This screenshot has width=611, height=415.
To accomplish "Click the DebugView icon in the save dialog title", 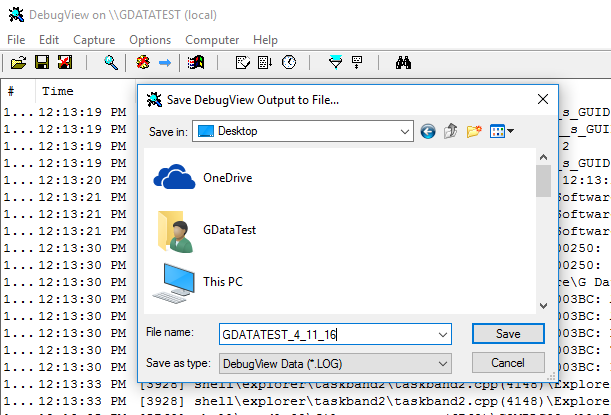I will 154,100.
